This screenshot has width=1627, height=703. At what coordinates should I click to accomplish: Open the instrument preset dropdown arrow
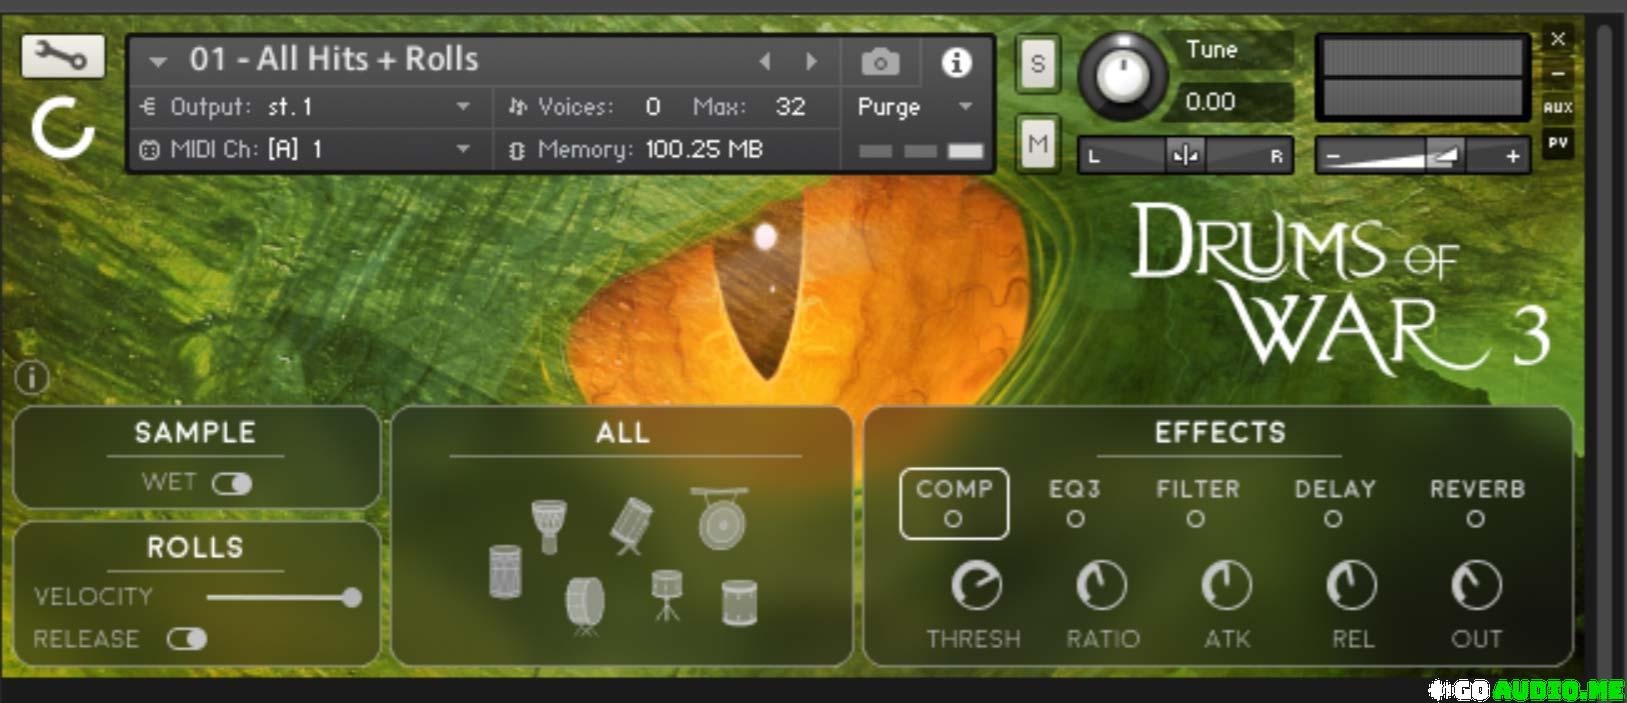[157, 62]
